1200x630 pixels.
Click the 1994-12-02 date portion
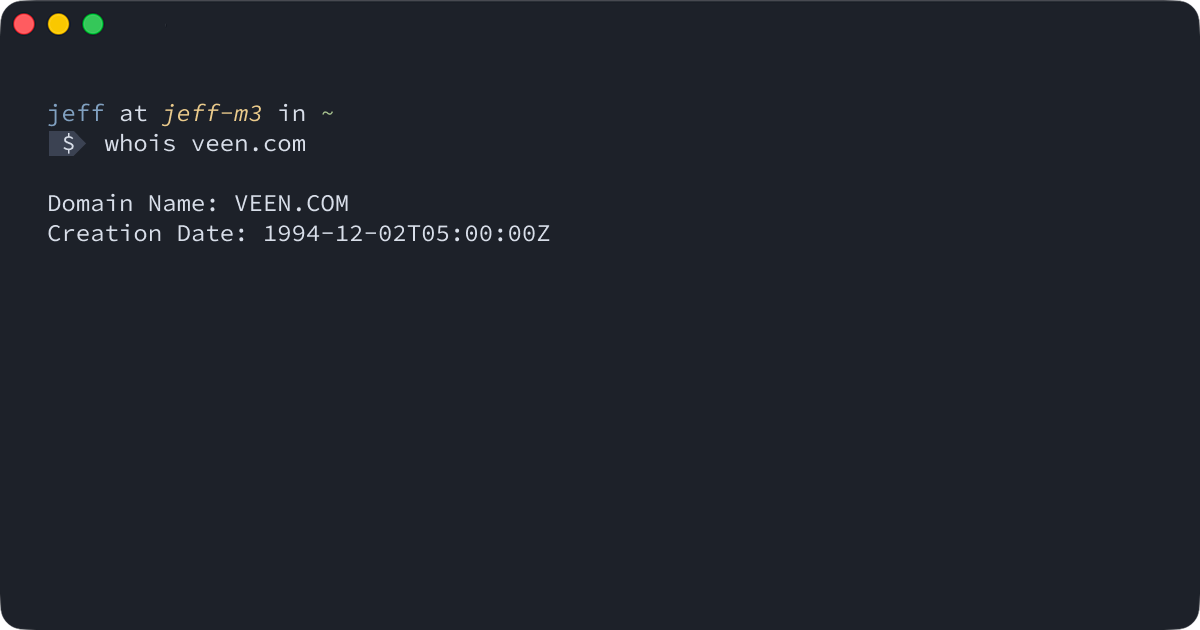334,234
